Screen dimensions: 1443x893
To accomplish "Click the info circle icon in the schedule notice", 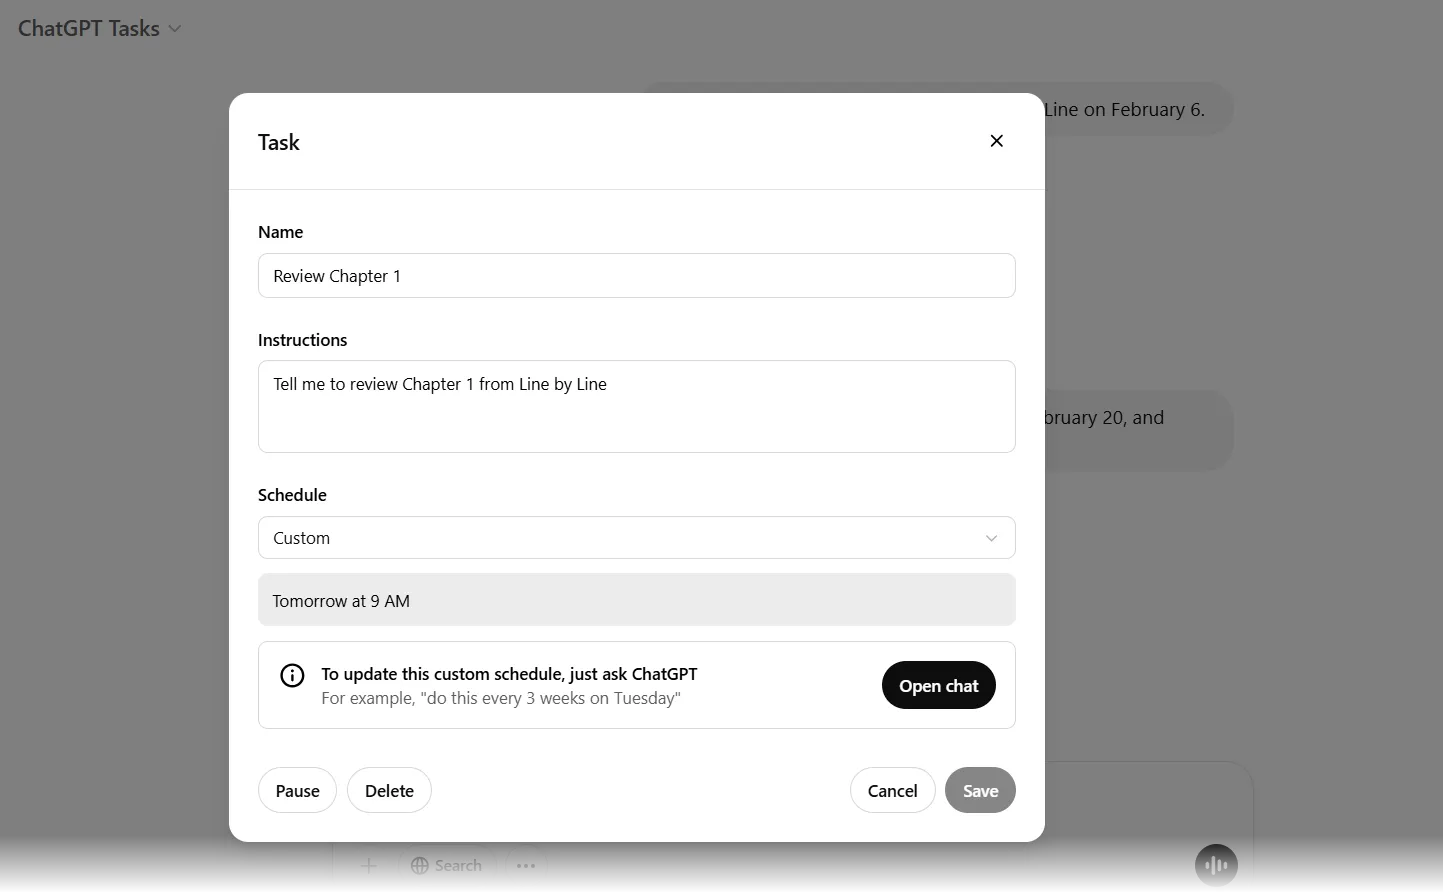I will pyautogui.click(x=292, y=676).
